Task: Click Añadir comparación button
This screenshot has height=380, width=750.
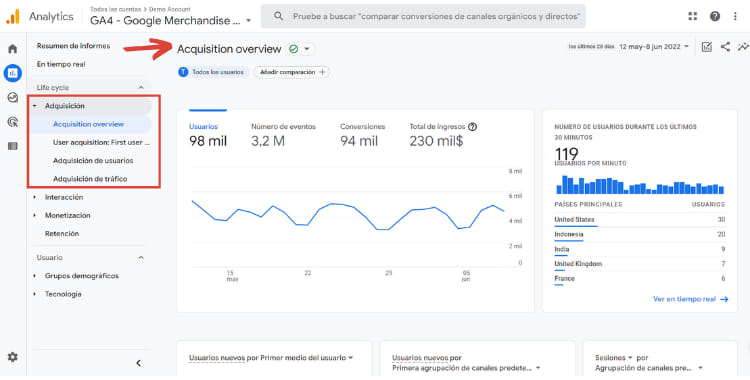Action: tap(291, 72)
